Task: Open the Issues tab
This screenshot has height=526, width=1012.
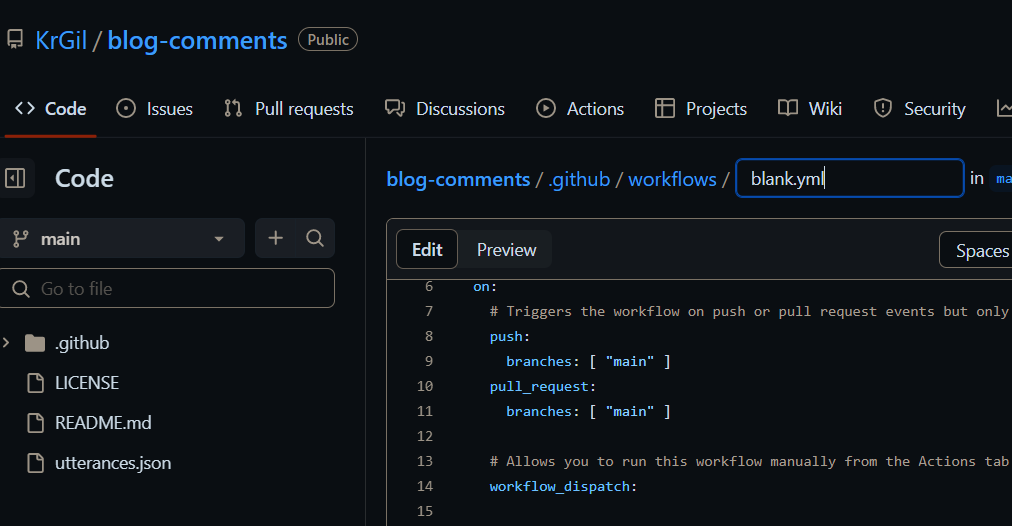Action: (x=154, y=108)
